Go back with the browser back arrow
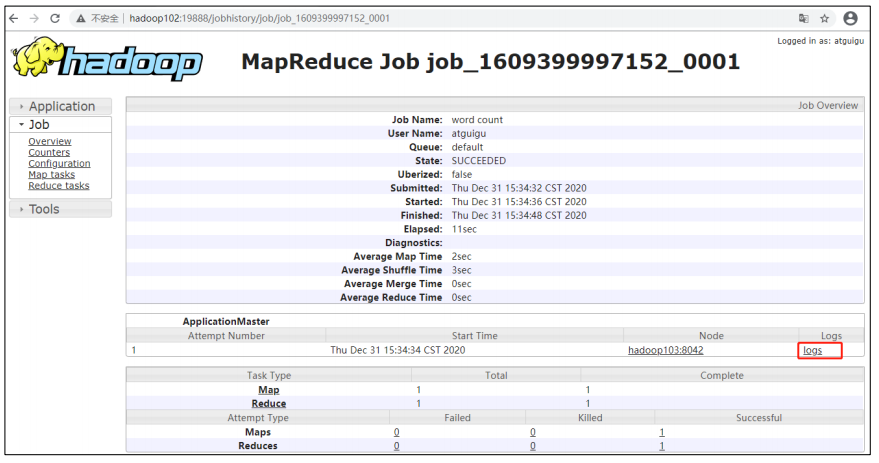Image resolution: width=879 pixels, height=463 pixels. (x=13, y=18)
